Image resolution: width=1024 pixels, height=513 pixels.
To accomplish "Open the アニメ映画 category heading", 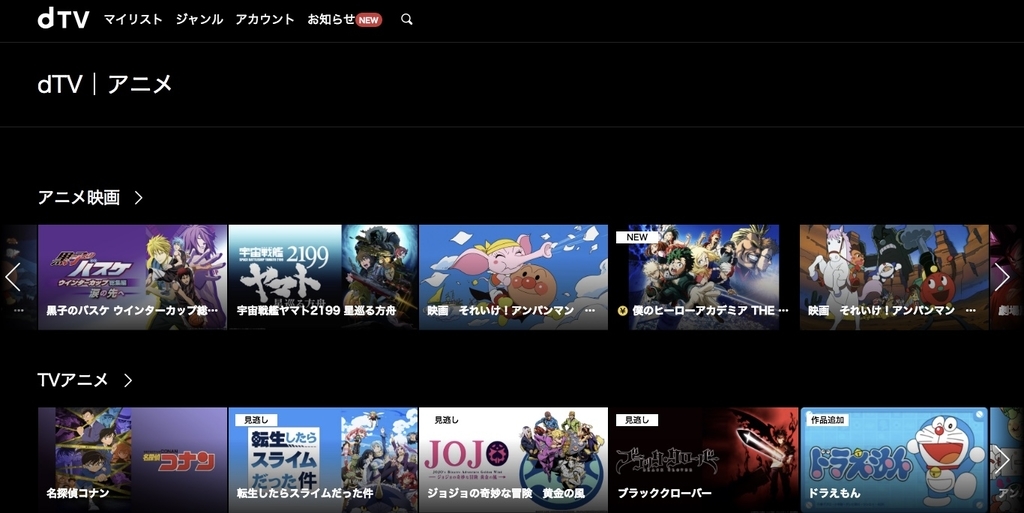I will click(79, 197).
